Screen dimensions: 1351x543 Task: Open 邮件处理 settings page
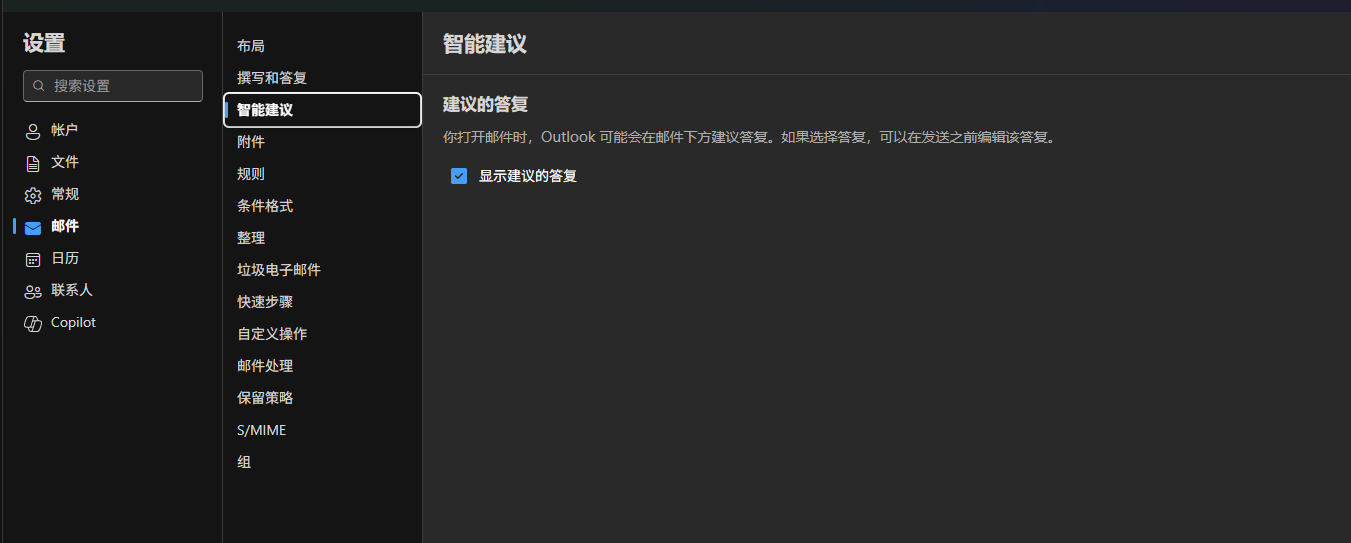[x=322, y=366]
